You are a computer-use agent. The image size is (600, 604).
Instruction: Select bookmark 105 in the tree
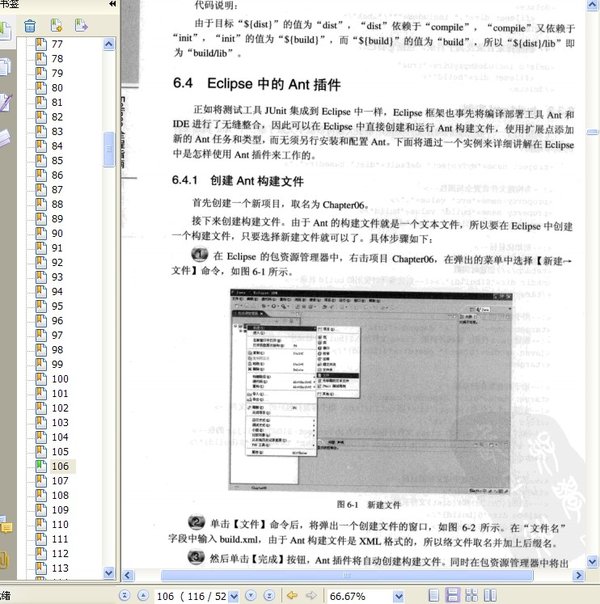pyautogui.click(x=60, y=452)
